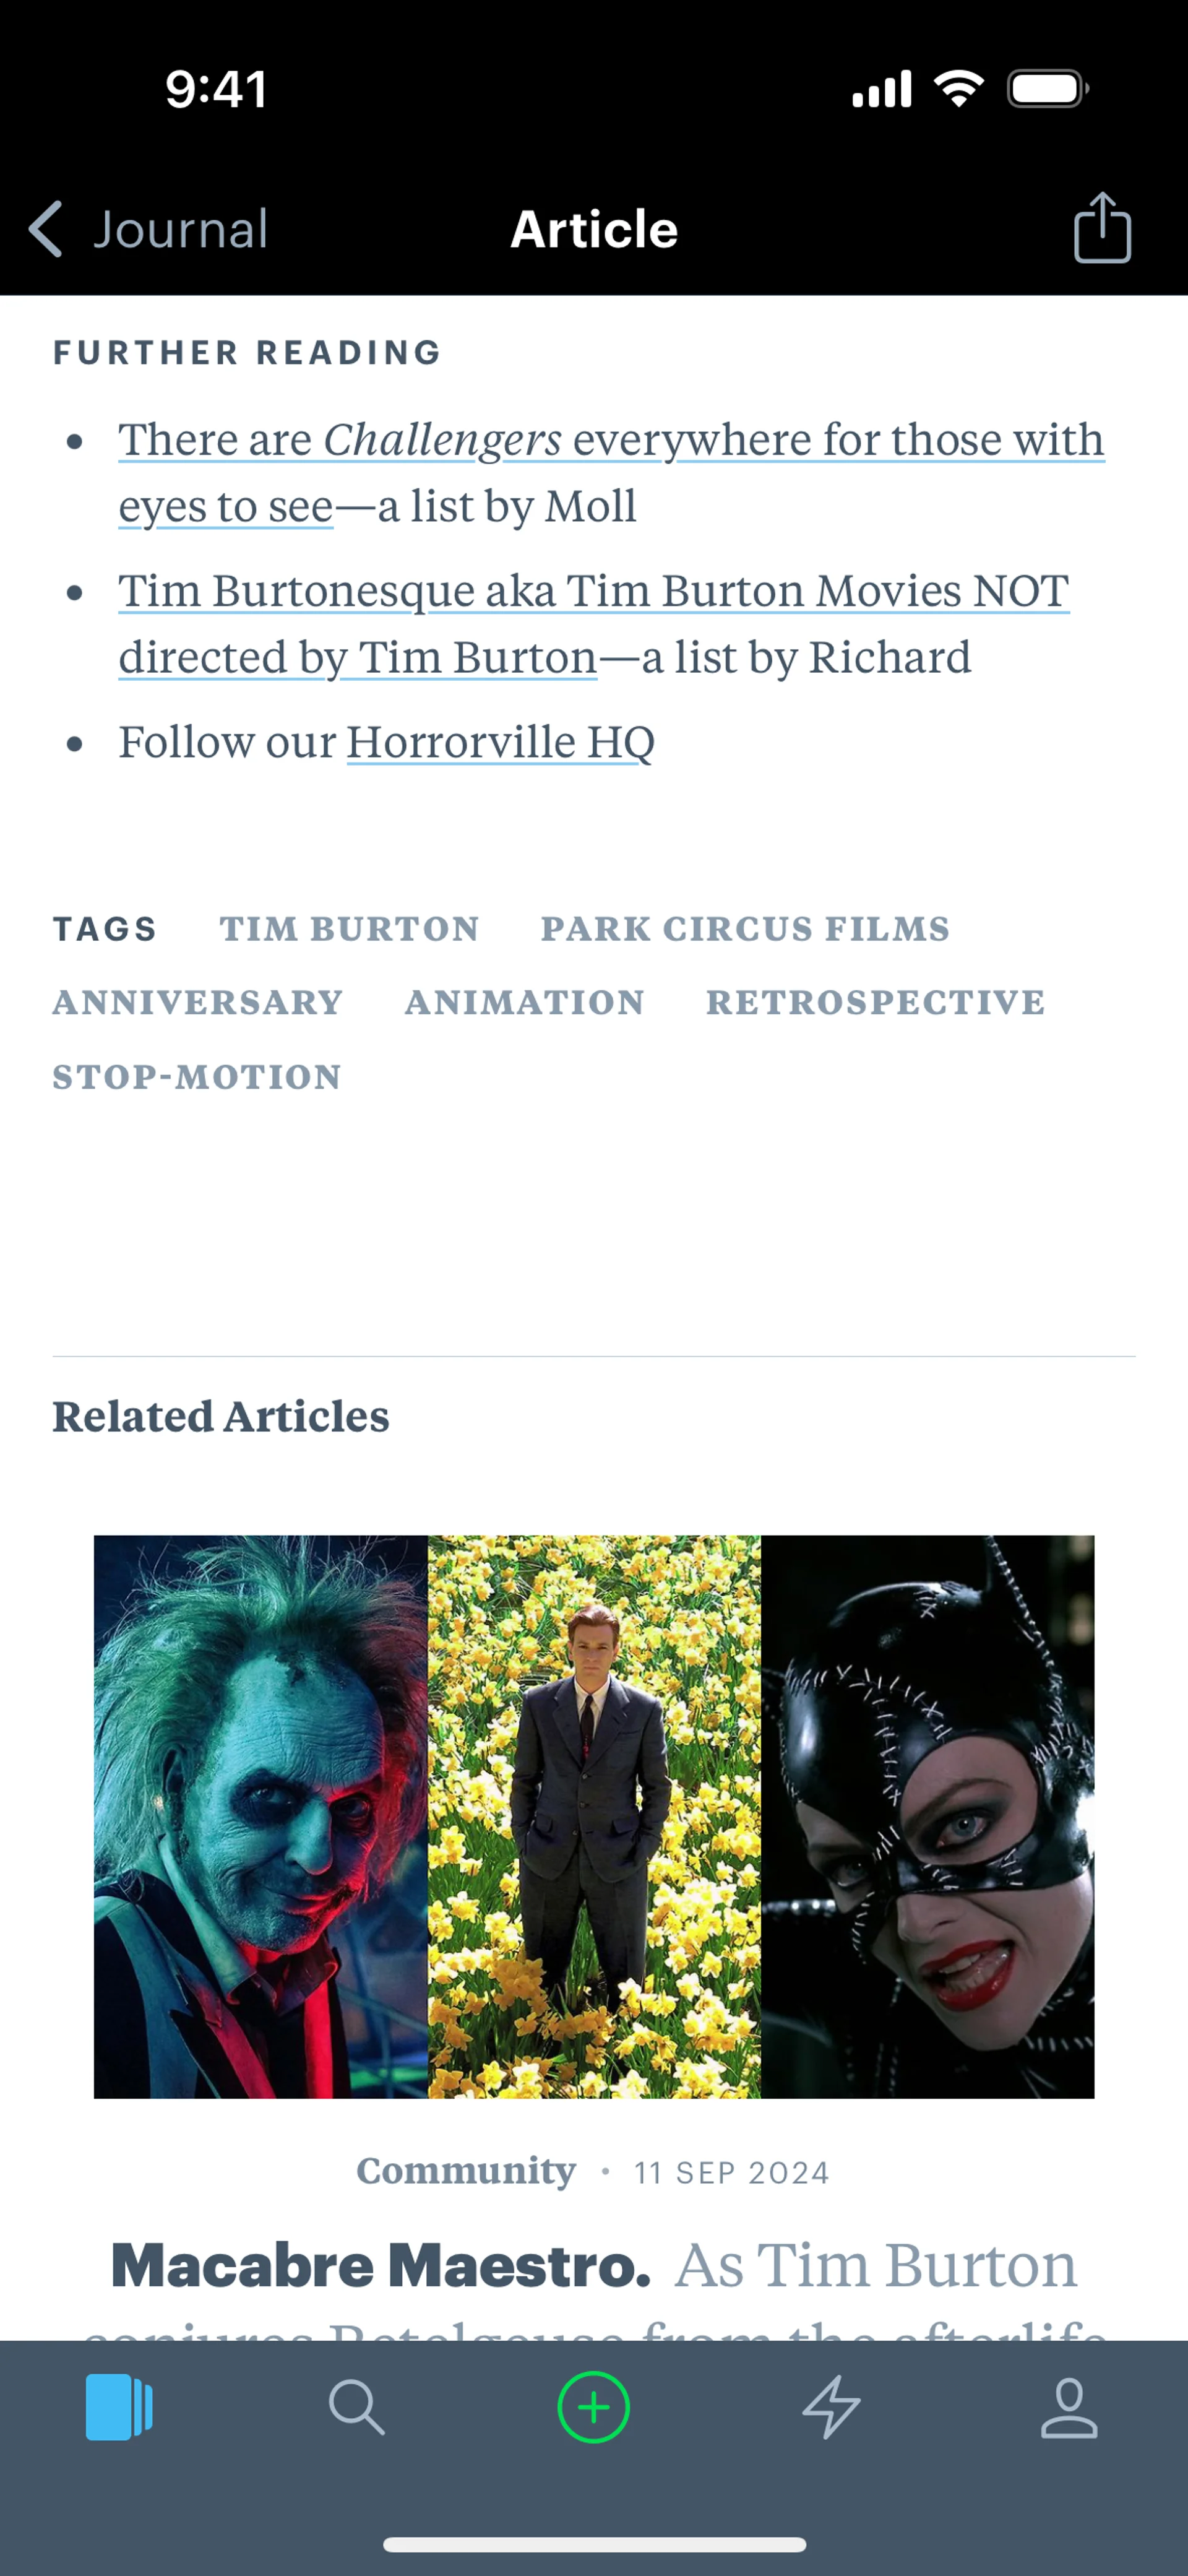The image size is (1188, 2576).
Task: Open the Challengers everywhere list link
Action: [611, 472]
